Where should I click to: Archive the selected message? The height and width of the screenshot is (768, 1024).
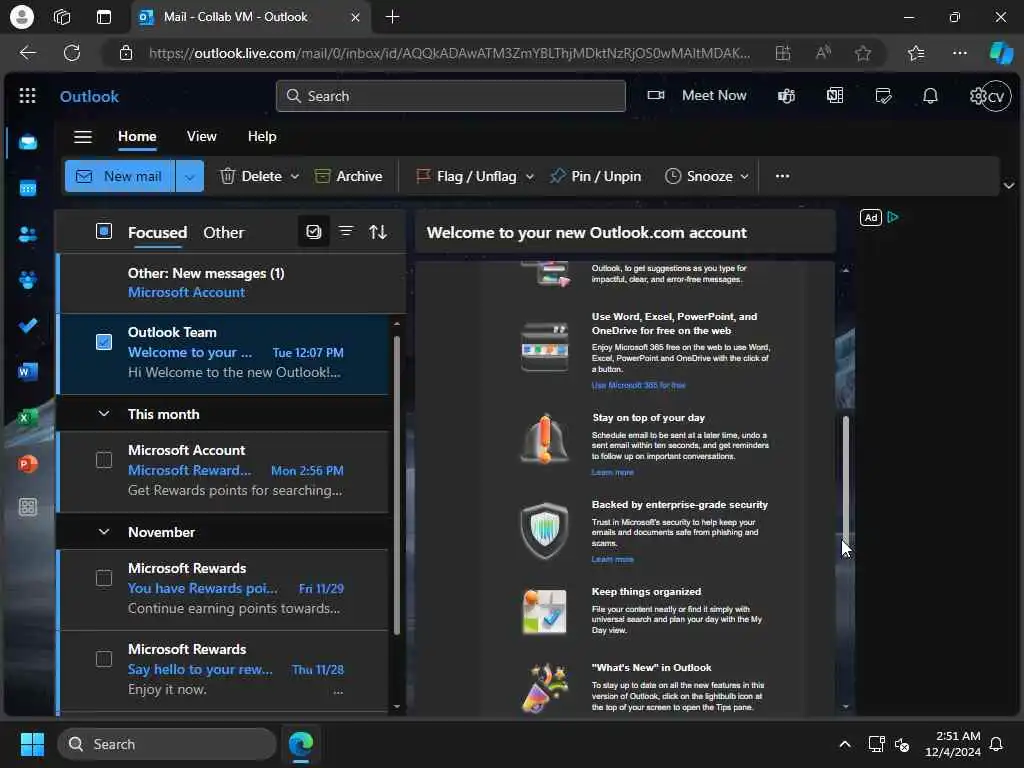tap(349, 176)
